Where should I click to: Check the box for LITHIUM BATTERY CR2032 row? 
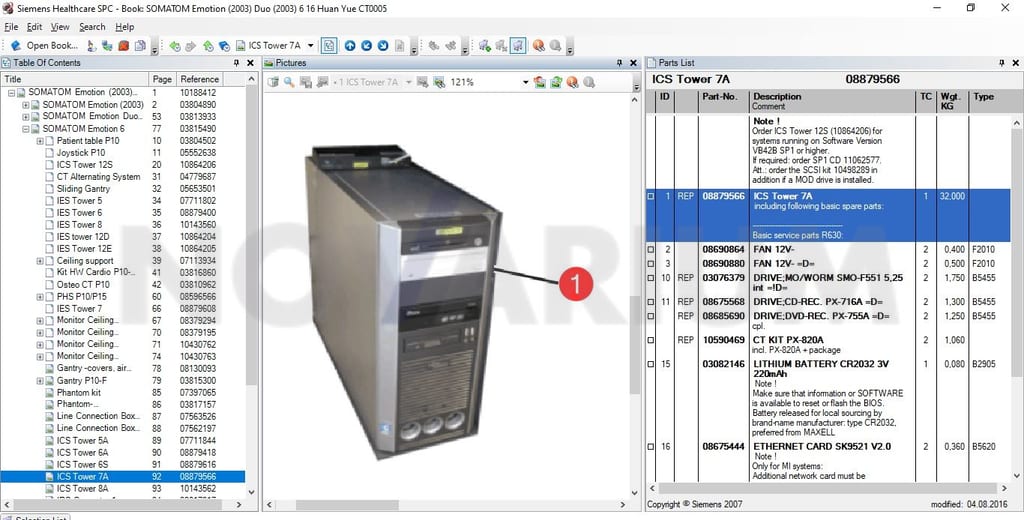coord(650,365)
